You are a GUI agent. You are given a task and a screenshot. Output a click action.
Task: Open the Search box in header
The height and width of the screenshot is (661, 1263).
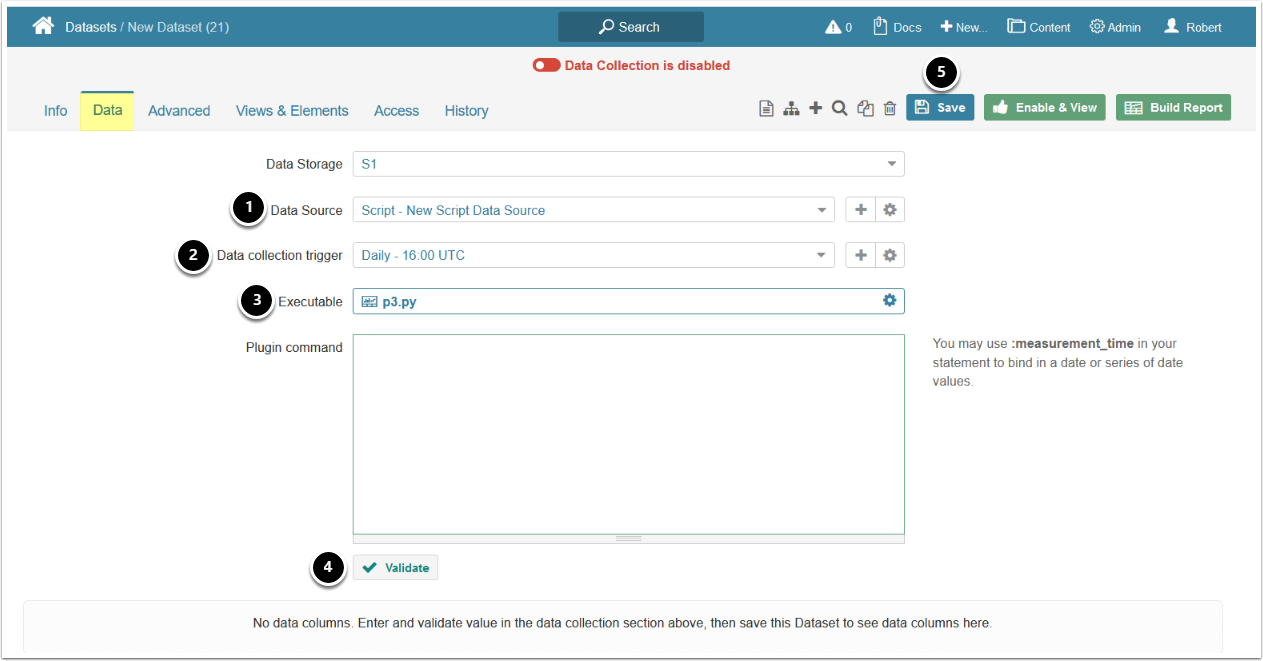coord(631,27)
